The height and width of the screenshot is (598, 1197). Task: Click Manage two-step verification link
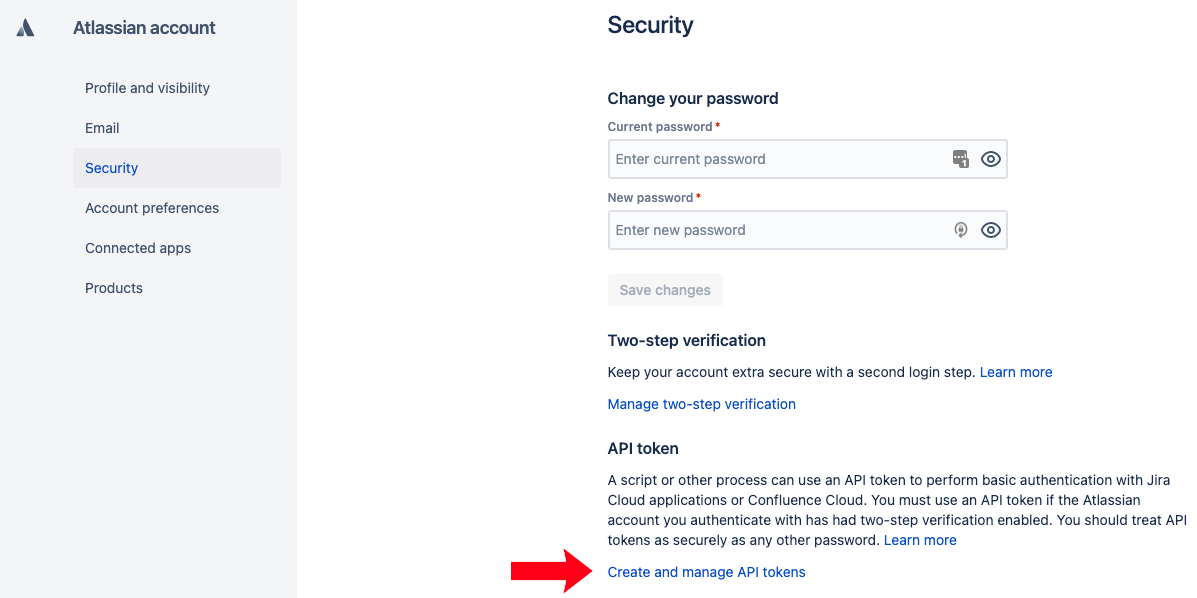click(702, 404)
